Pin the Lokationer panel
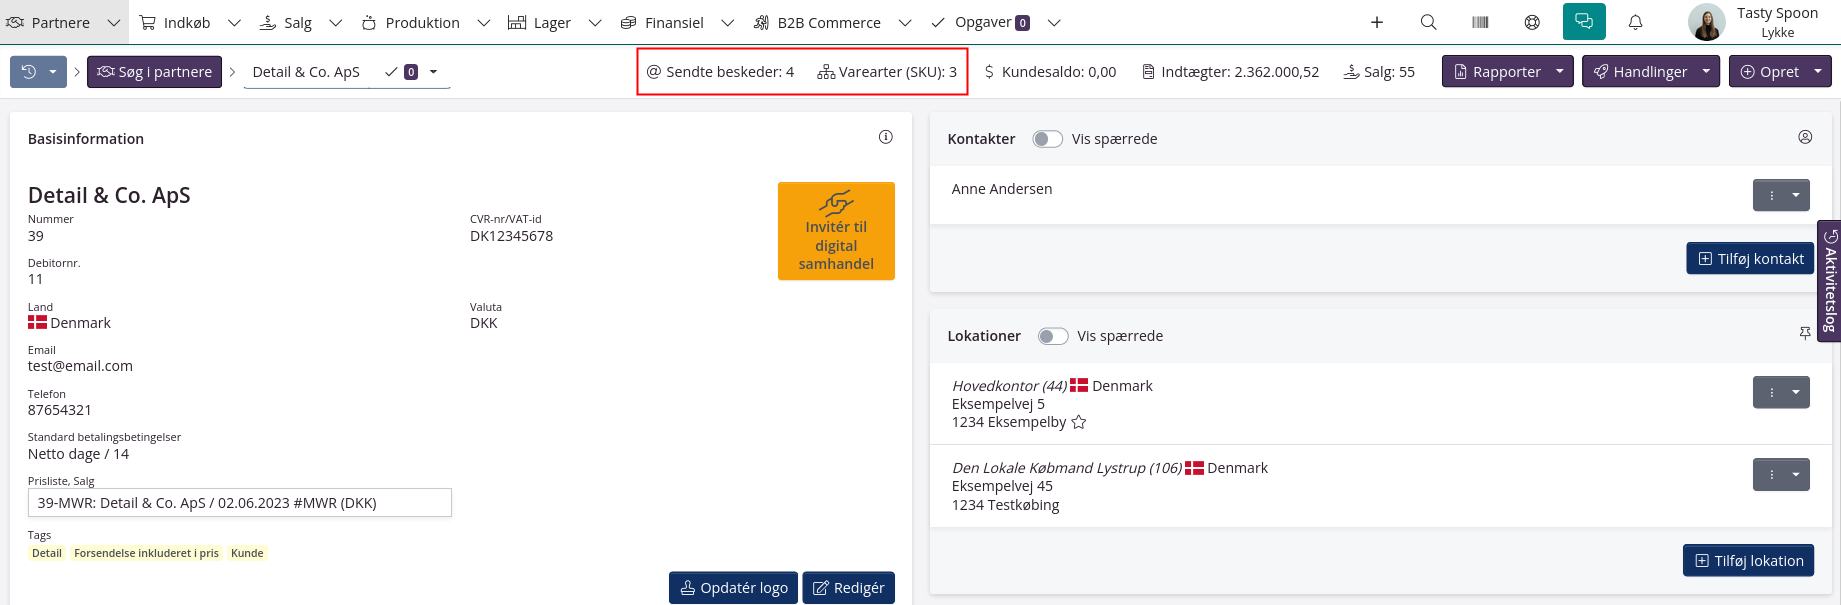The width and height of the screenshot is (1841, 605). [x=1805, y=333]
